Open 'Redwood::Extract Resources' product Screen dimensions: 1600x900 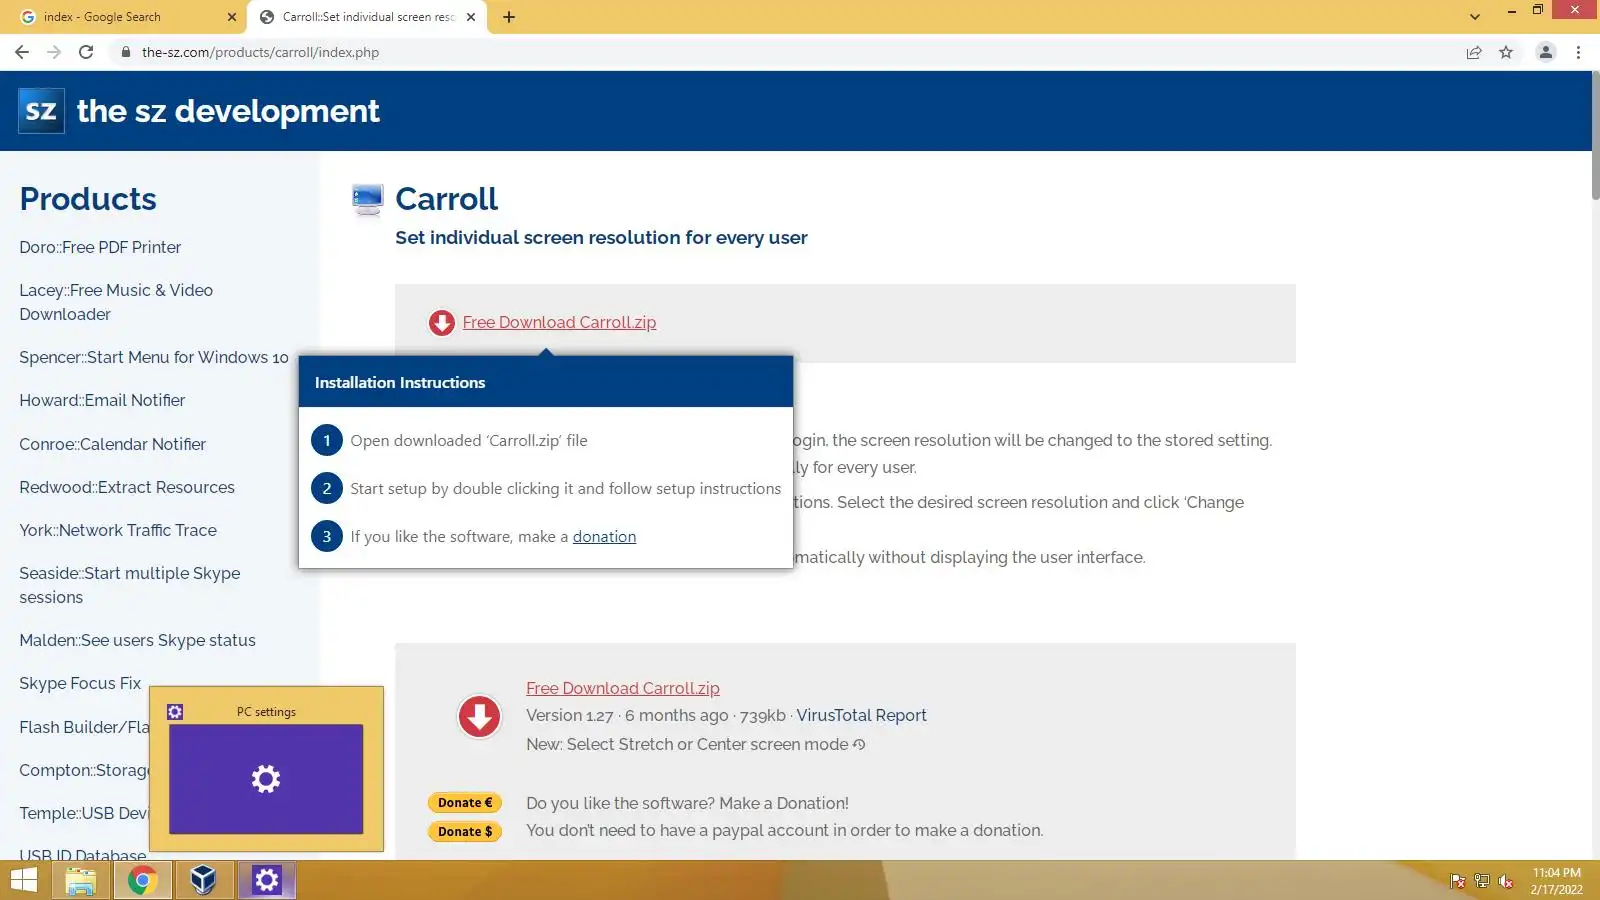[127, 488]
